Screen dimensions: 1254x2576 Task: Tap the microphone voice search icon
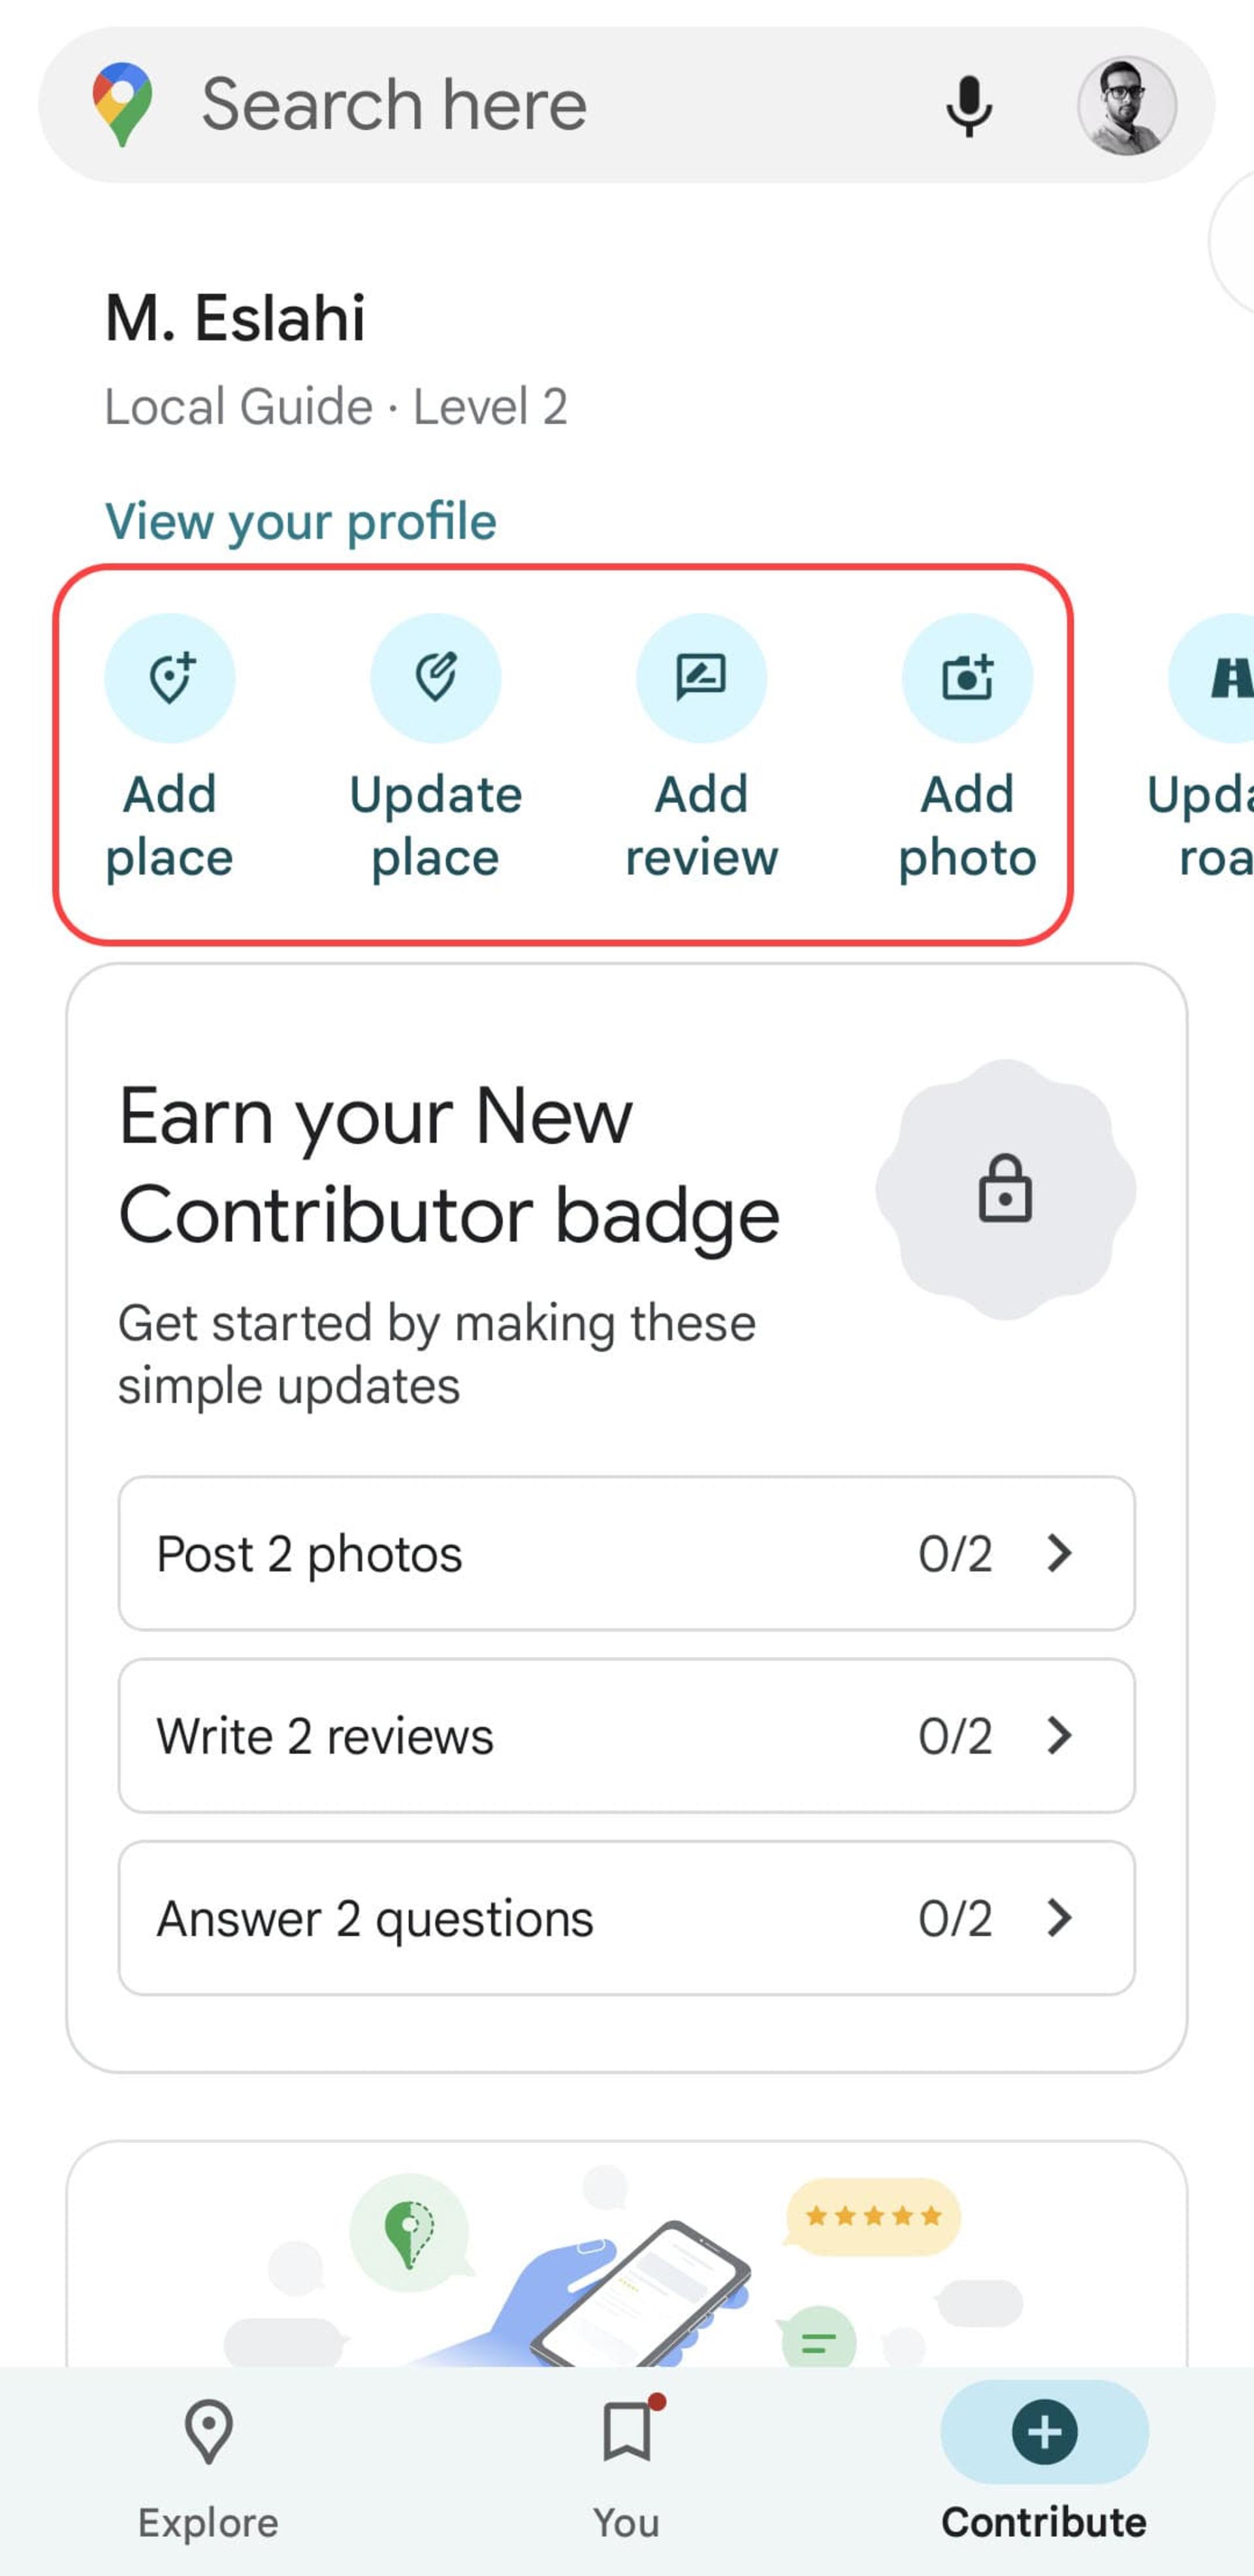(969, 105)
